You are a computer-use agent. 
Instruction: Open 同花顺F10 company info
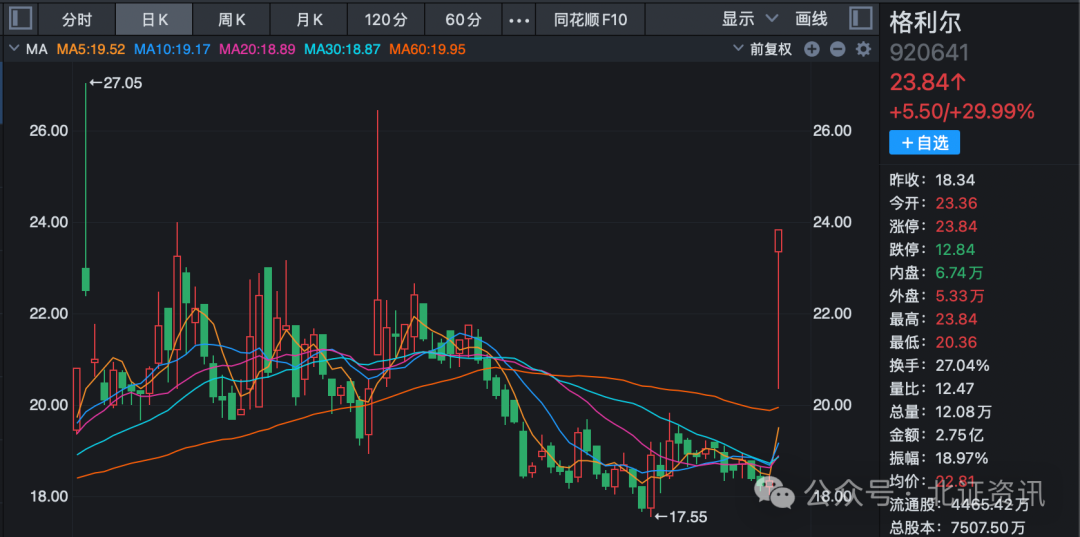[x=591, y=19]
